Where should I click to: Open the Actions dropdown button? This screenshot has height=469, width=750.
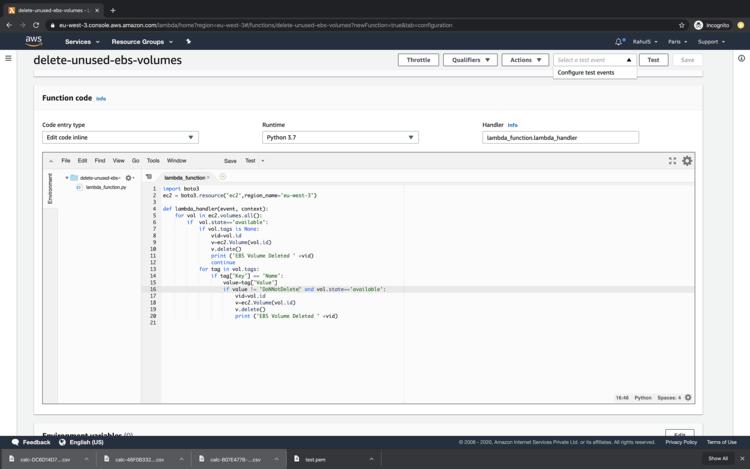tap(525, 60)
